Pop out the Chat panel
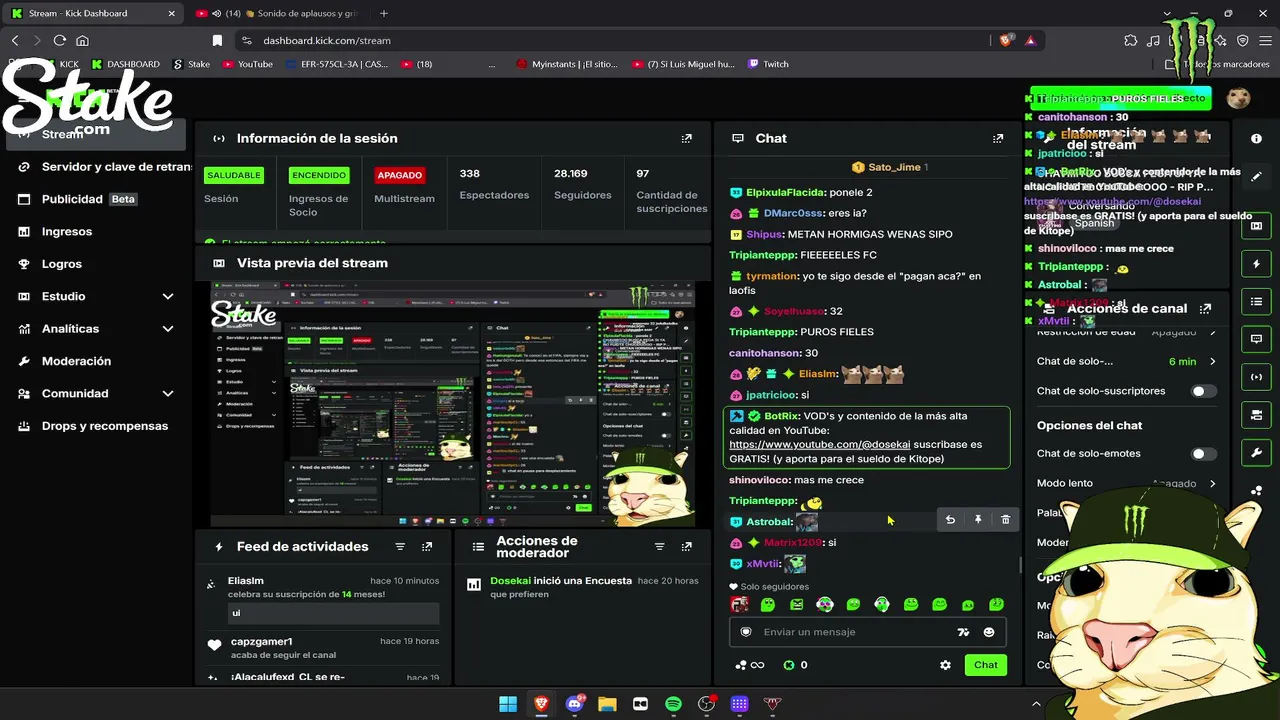The height and width of the screenshot is (720, 1280). tap(998, 138)
